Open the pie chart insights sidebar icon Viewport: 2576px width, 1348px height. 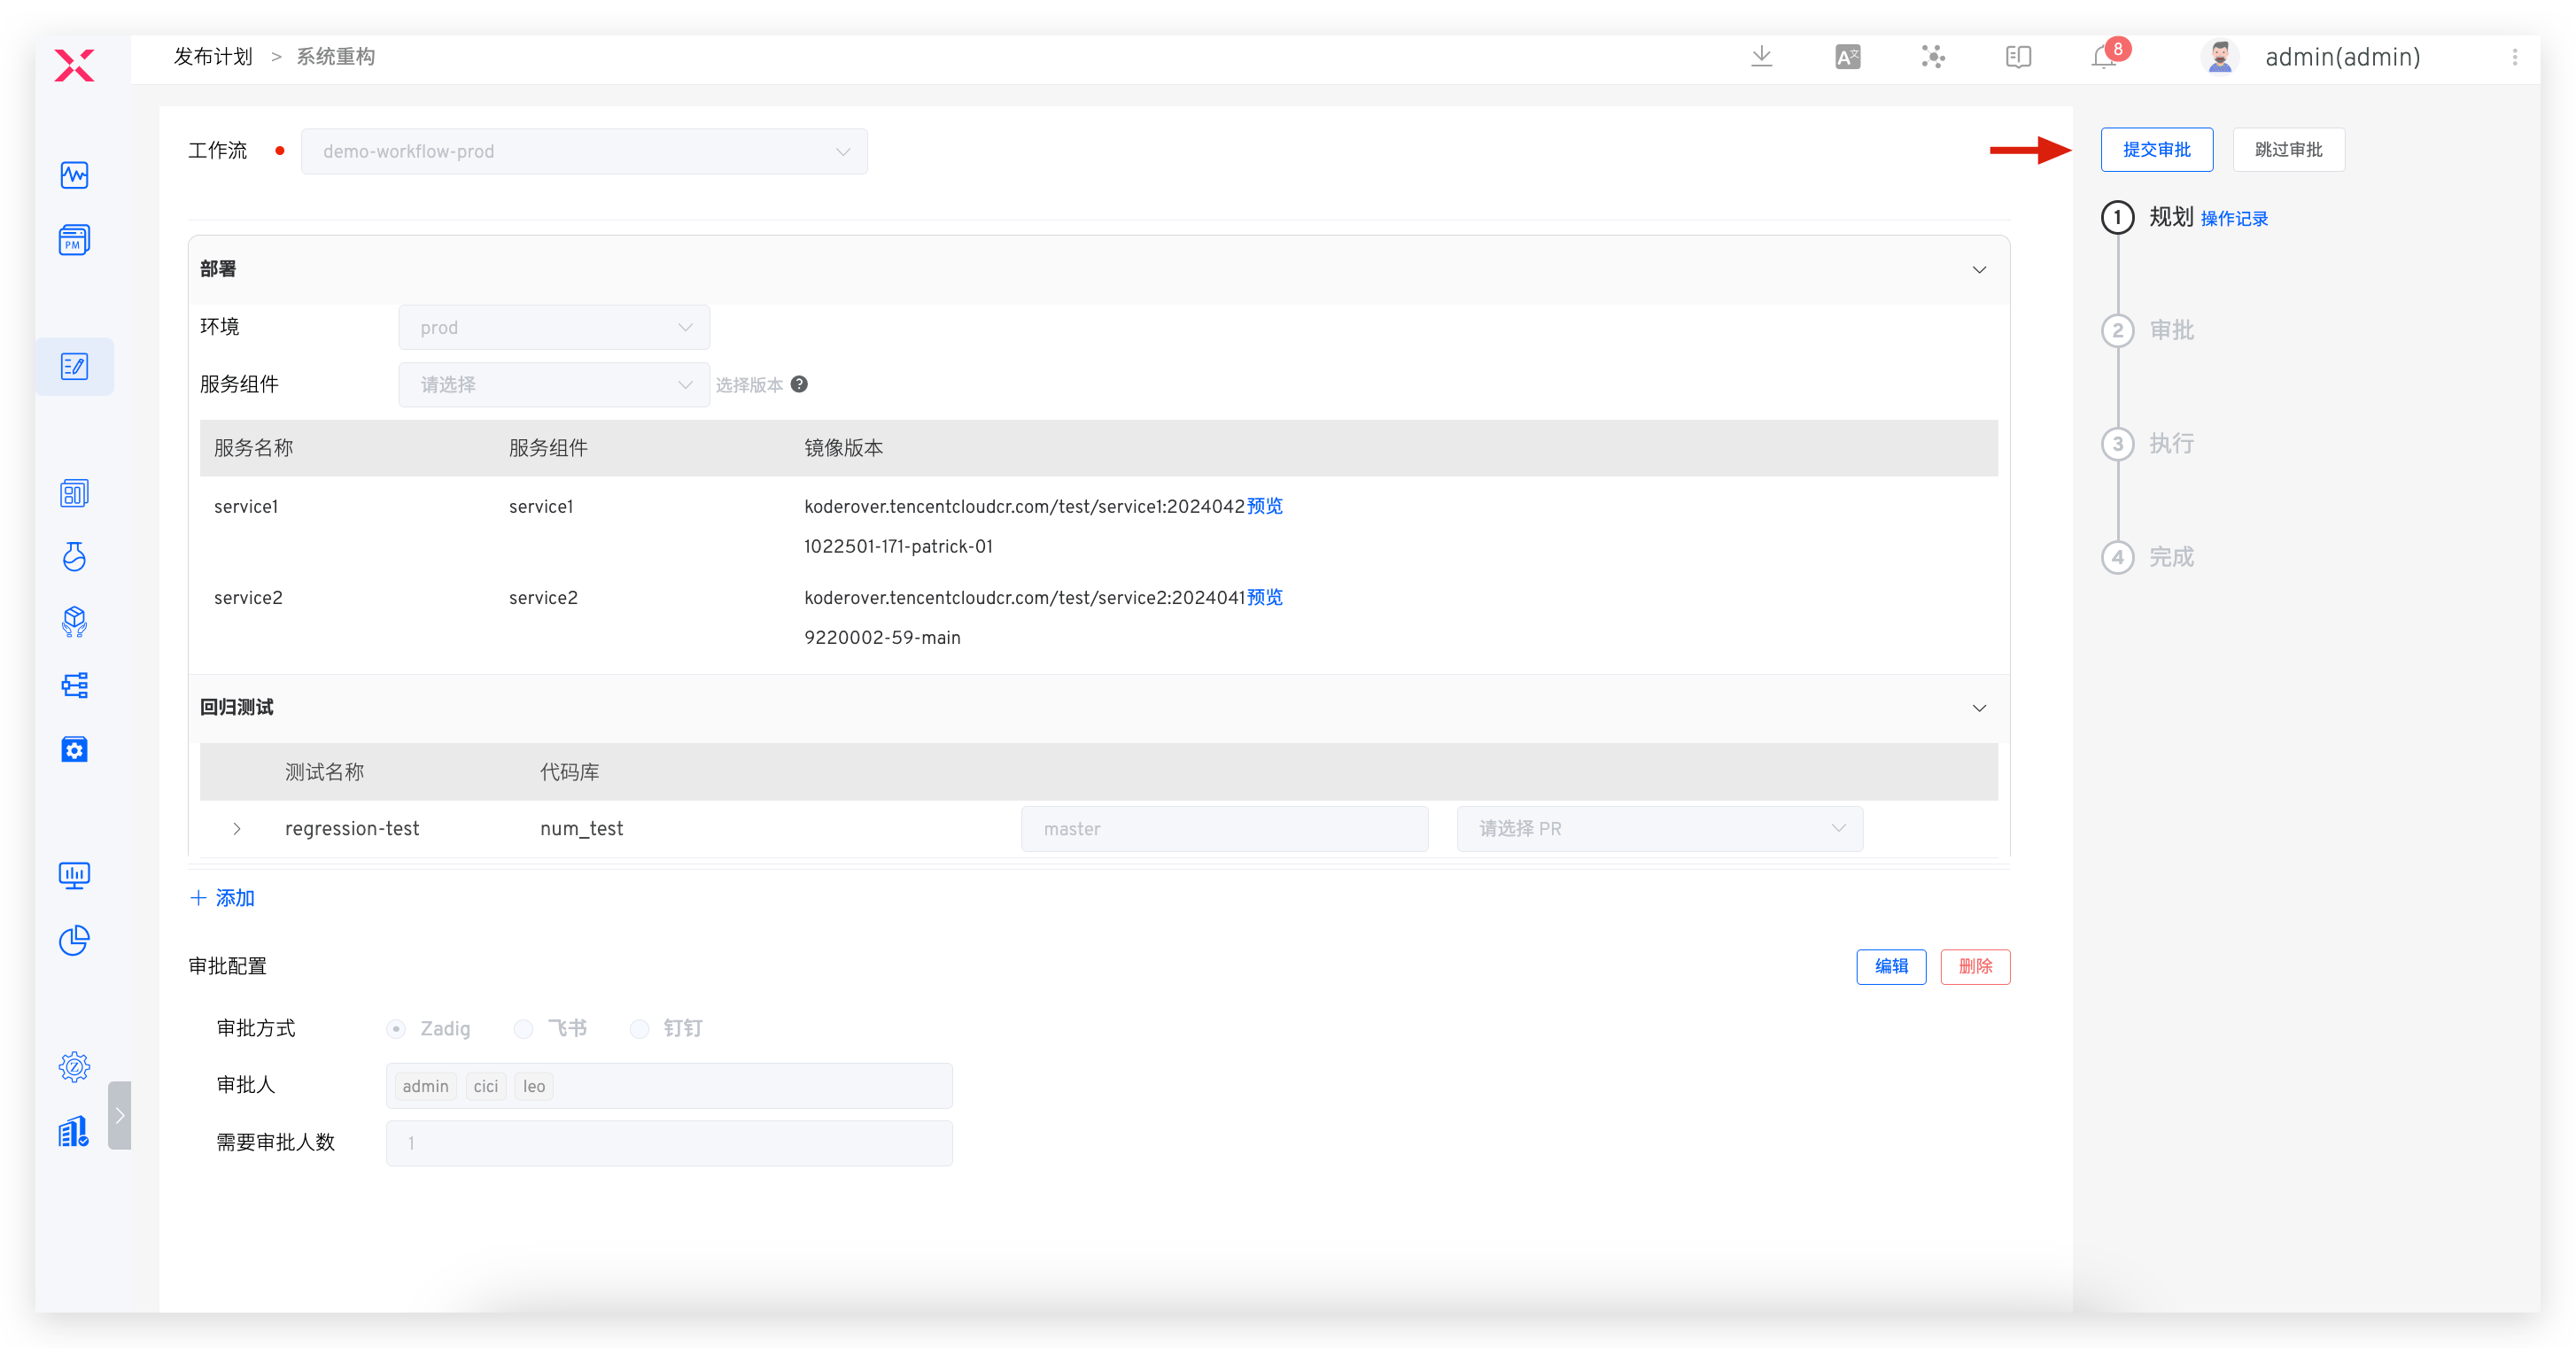75,940
